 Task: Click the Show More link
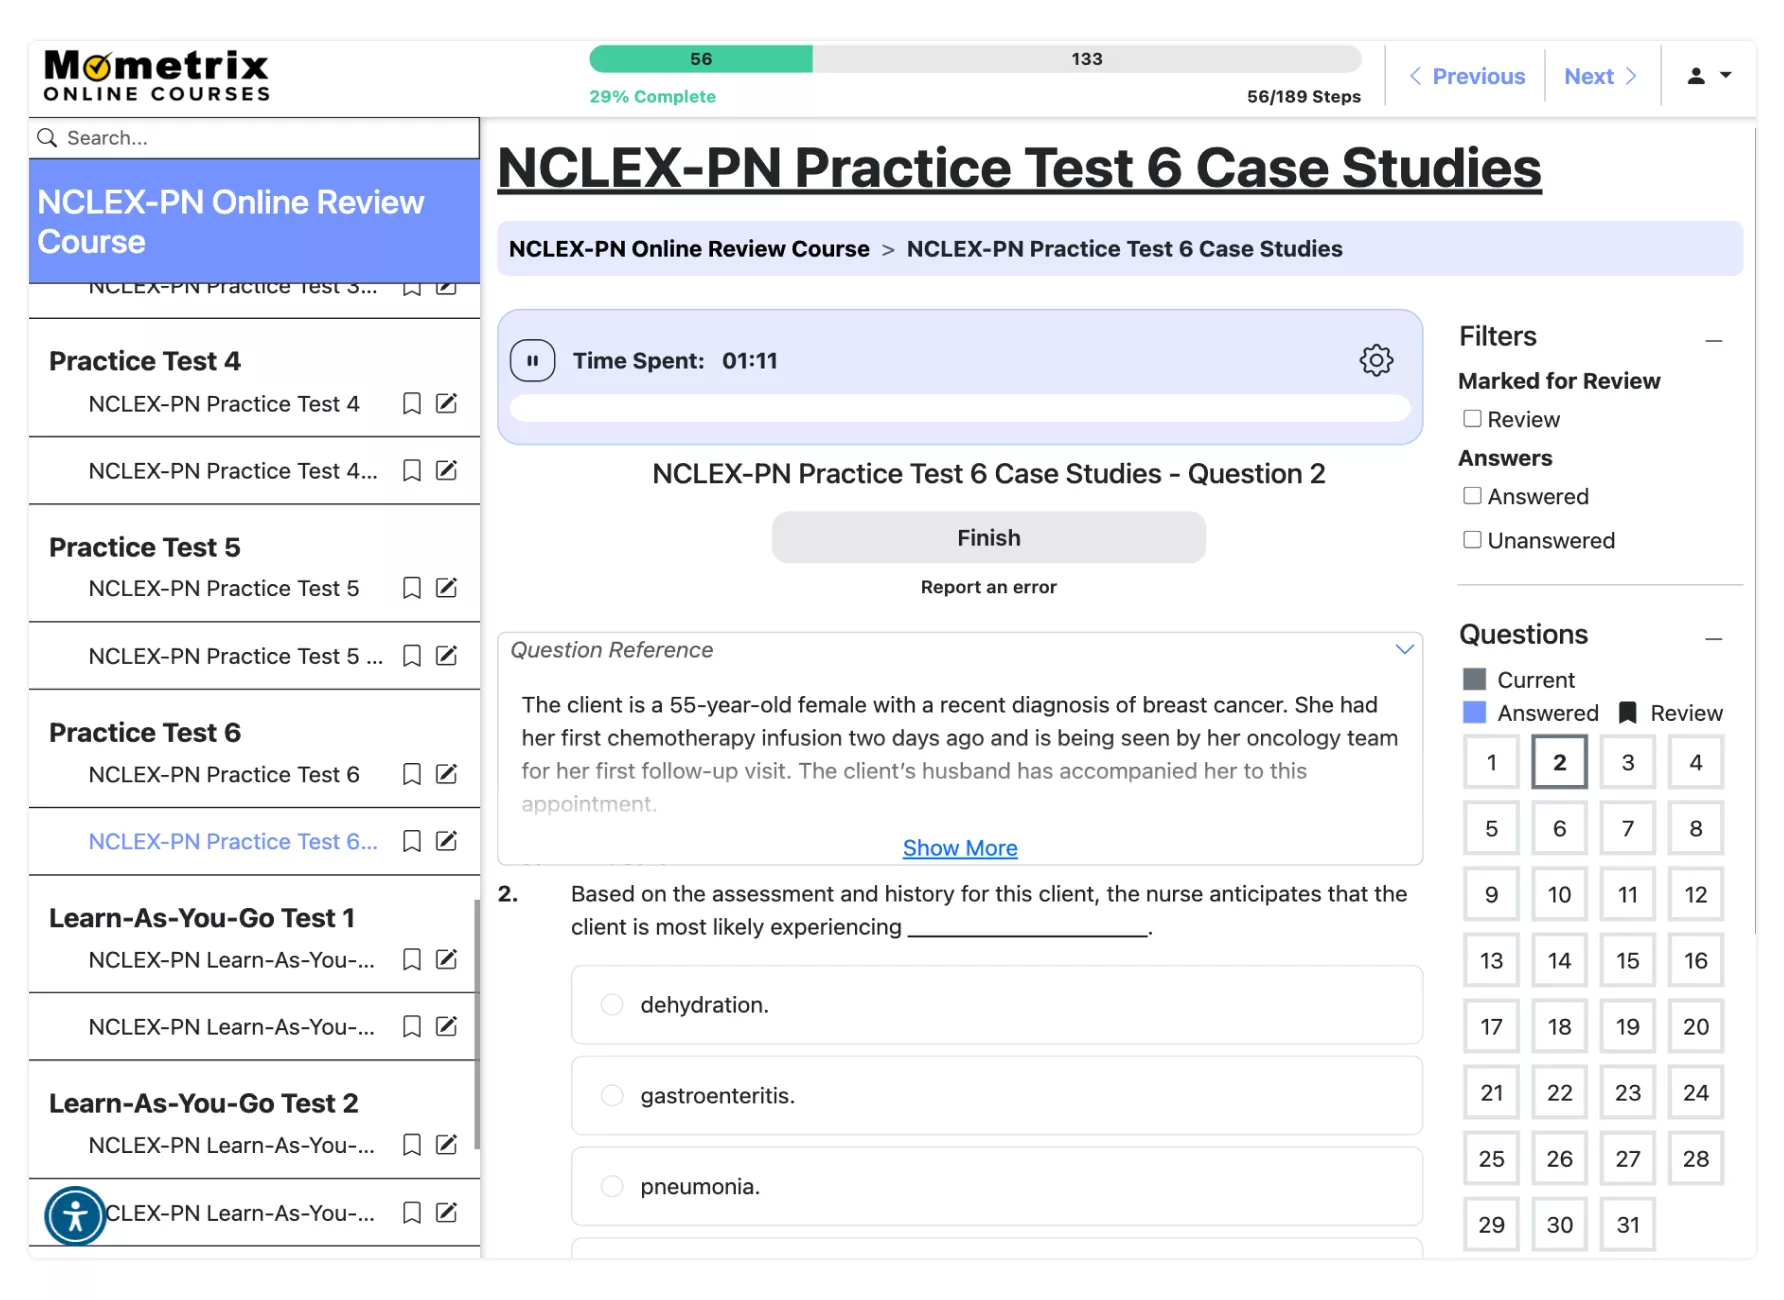pos(960,848)
